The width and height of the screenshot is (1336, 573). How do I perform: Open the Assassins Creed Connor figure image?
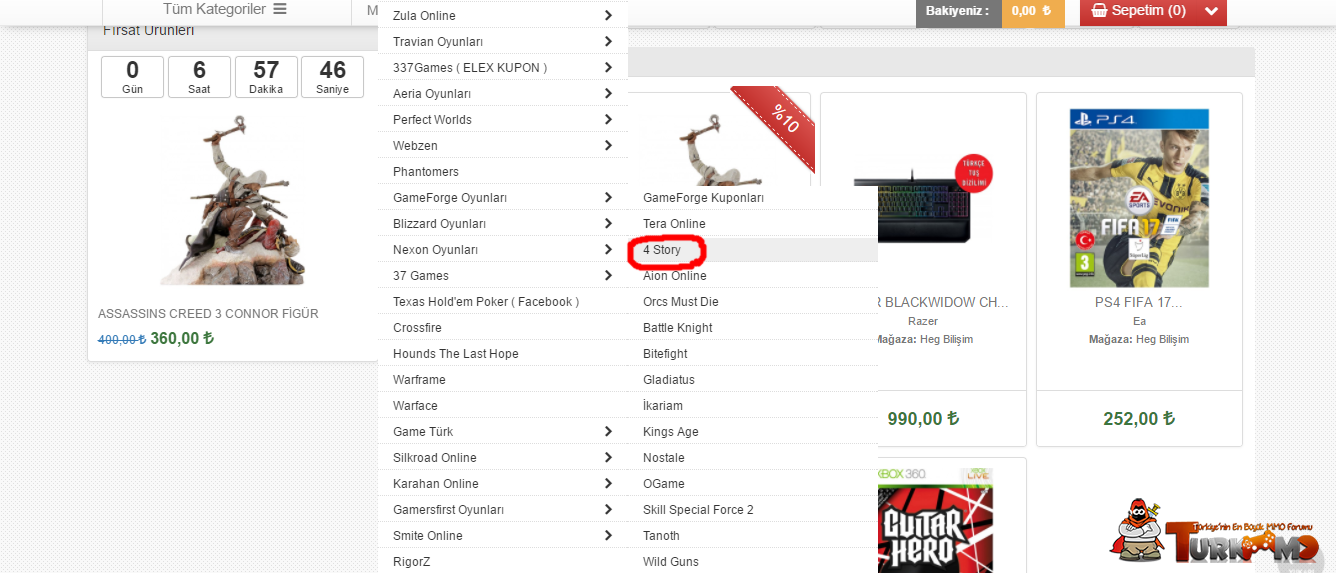(232, 199)
